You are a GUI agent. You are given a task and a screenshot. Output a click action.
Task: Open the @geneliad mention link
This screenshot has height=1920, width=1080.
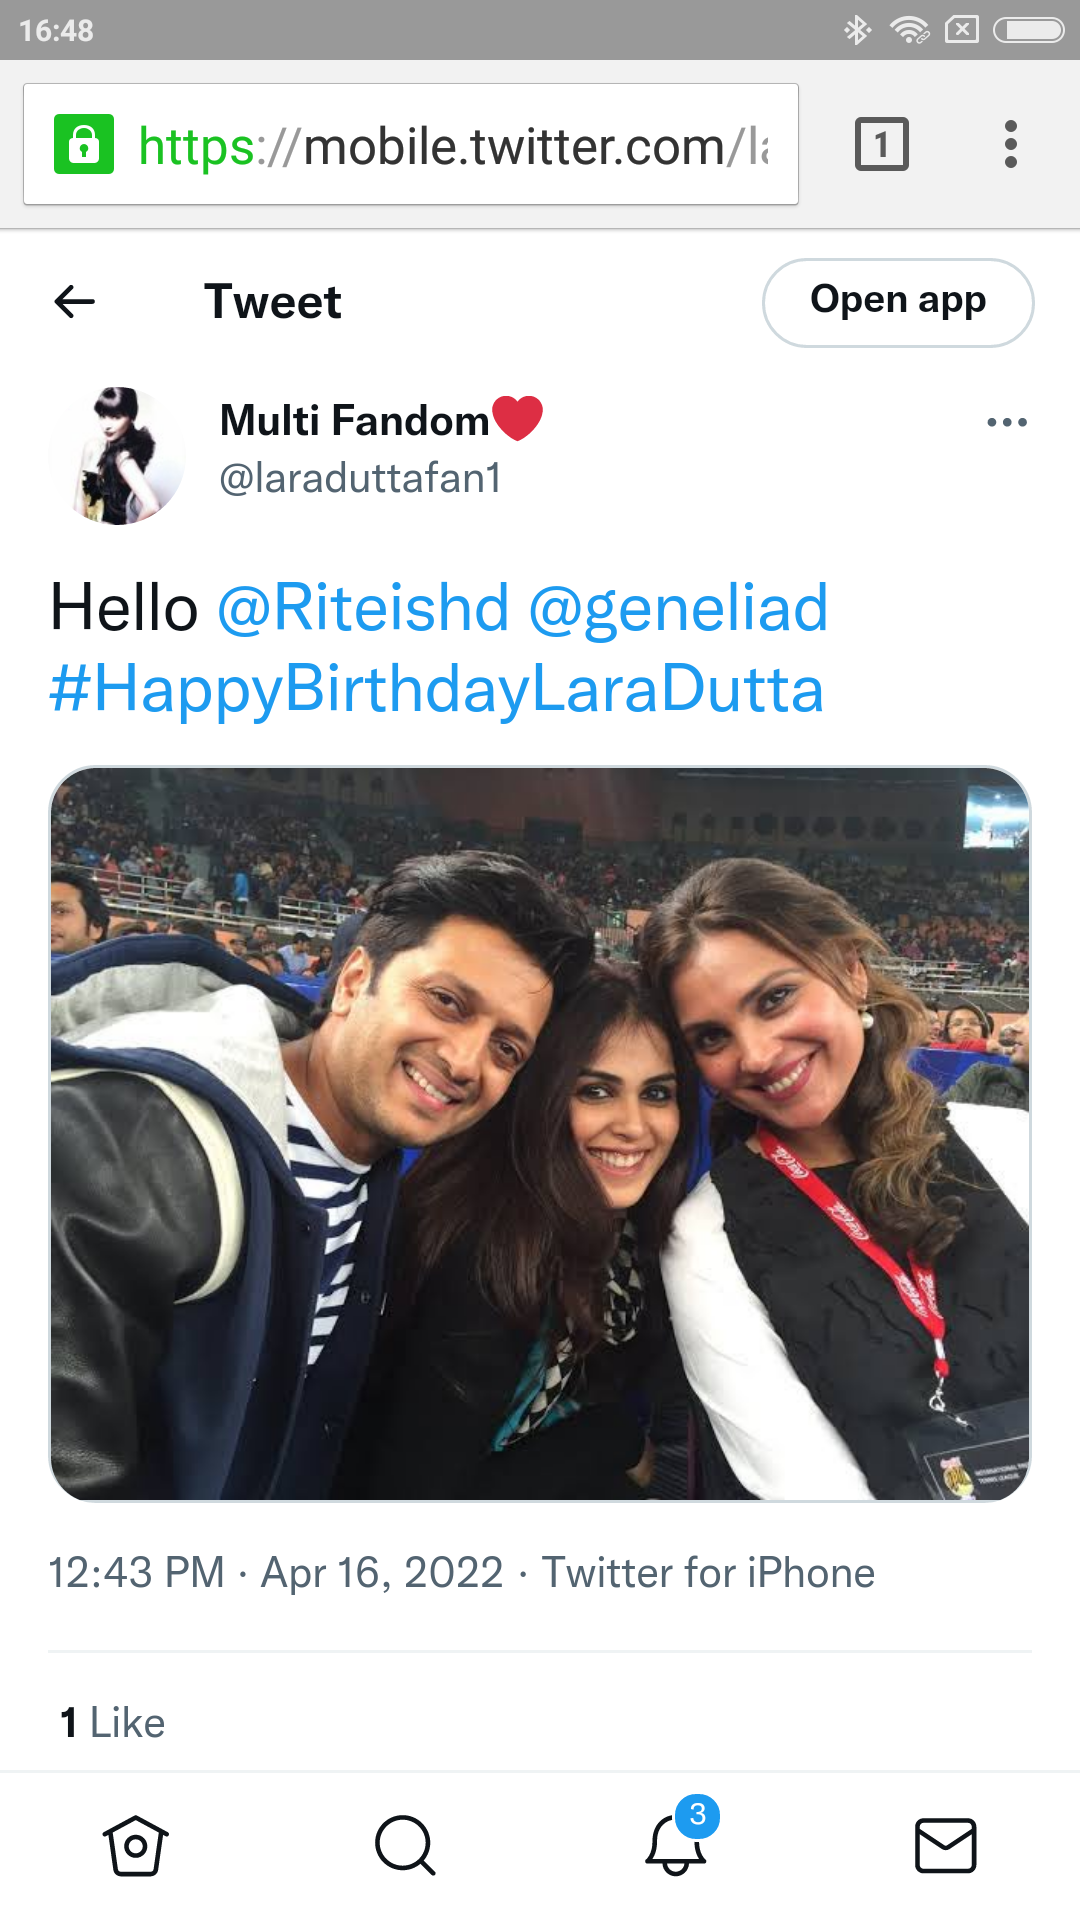click(678, 607)
